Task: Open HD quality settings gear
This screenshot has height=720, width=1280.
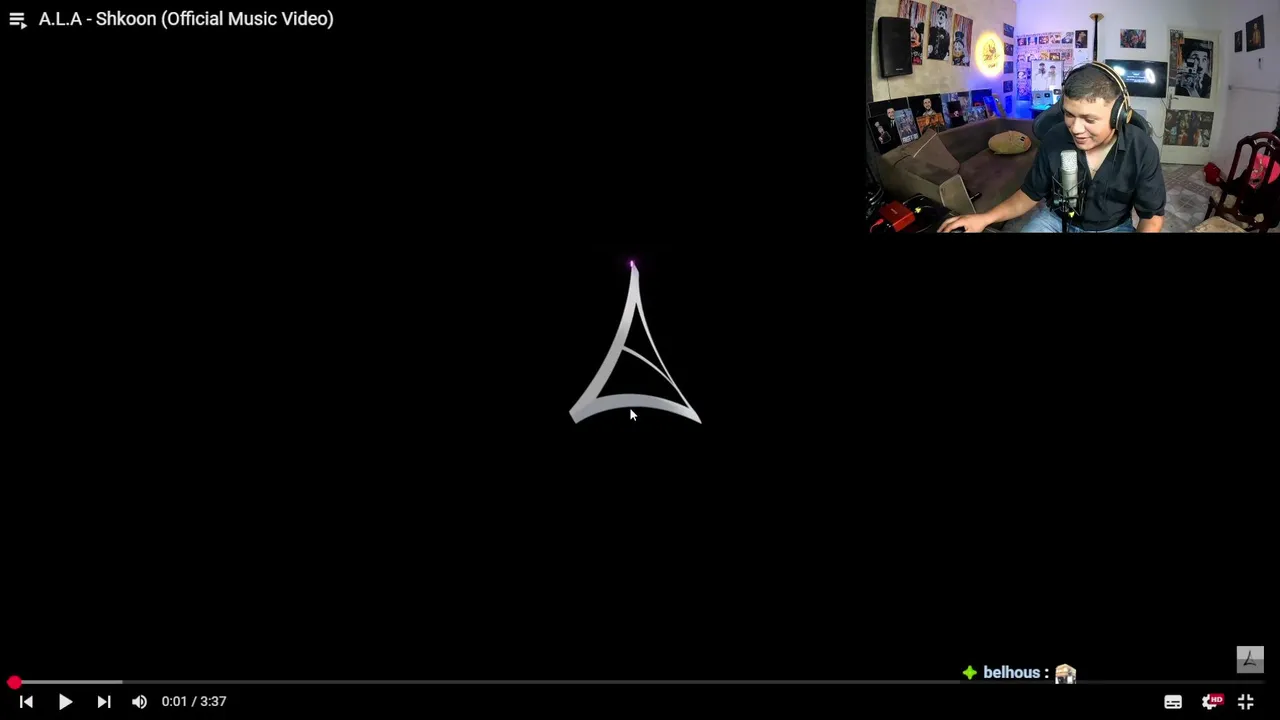Action: click(1212, 702)
